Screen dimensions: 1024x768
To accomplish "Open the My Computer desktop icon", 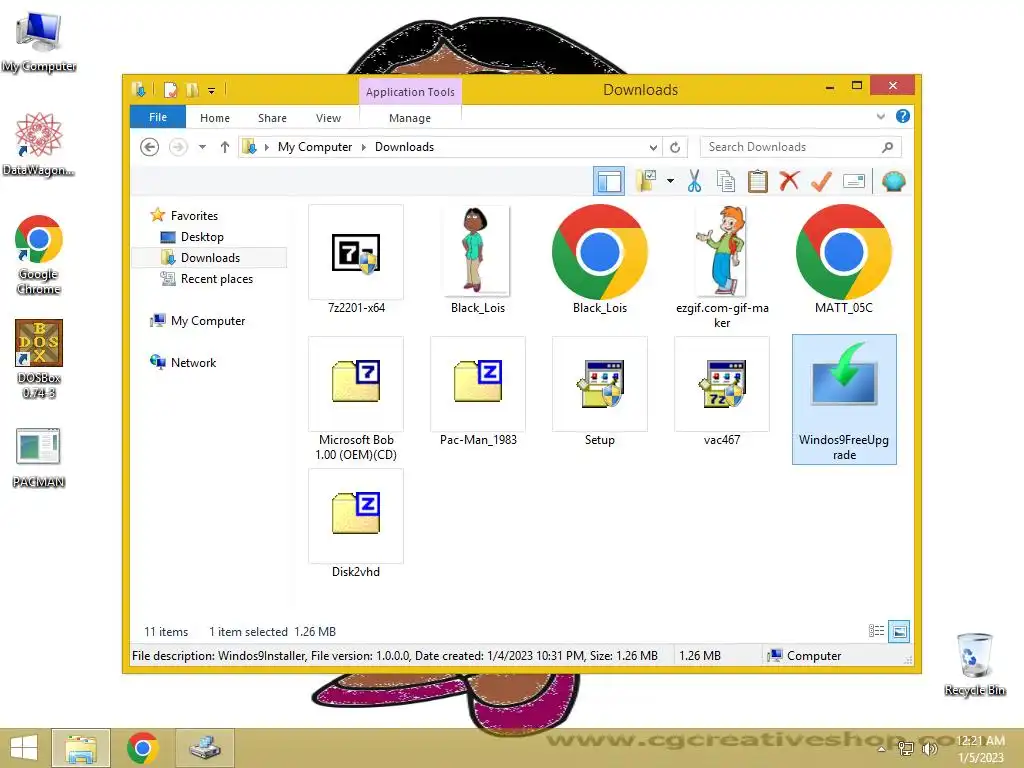I will point(39,42).
